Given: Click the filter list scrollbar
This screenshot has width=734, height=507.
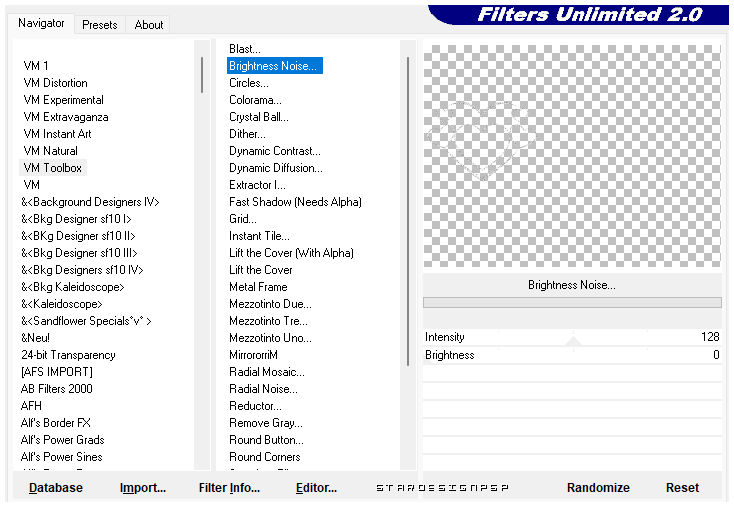Looking at the screenshot, I should point(408,211).
